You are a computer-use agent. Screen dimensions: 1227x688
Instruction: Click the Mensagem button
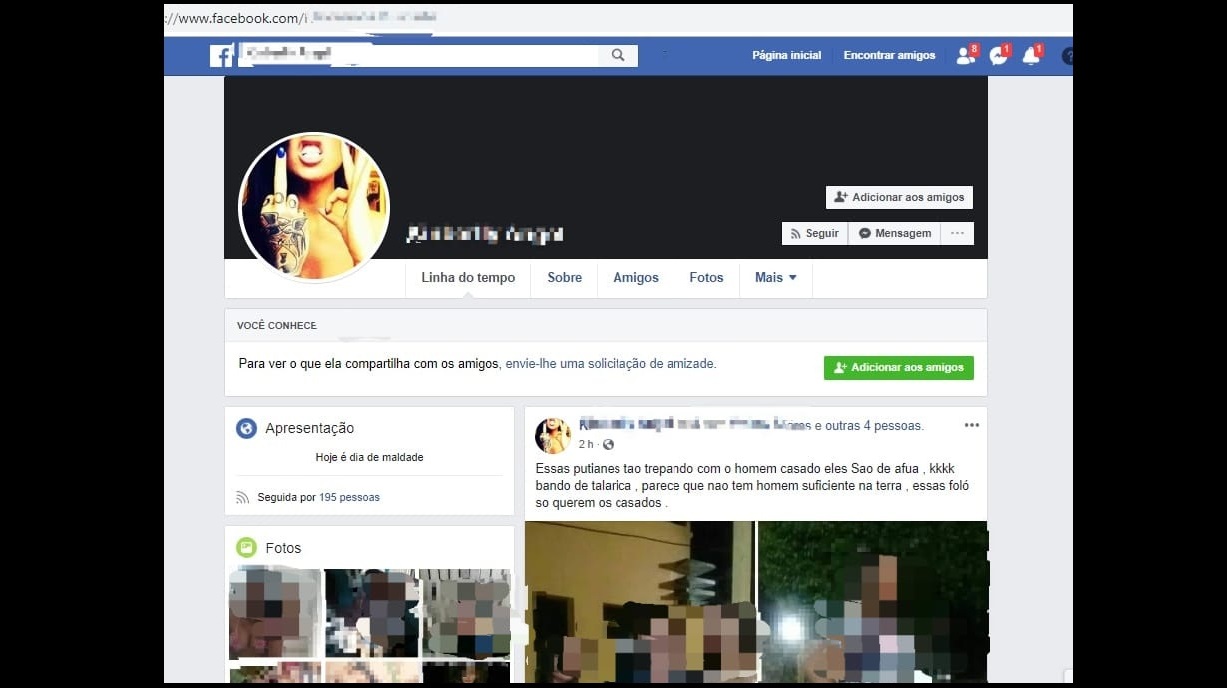(895, 233)
